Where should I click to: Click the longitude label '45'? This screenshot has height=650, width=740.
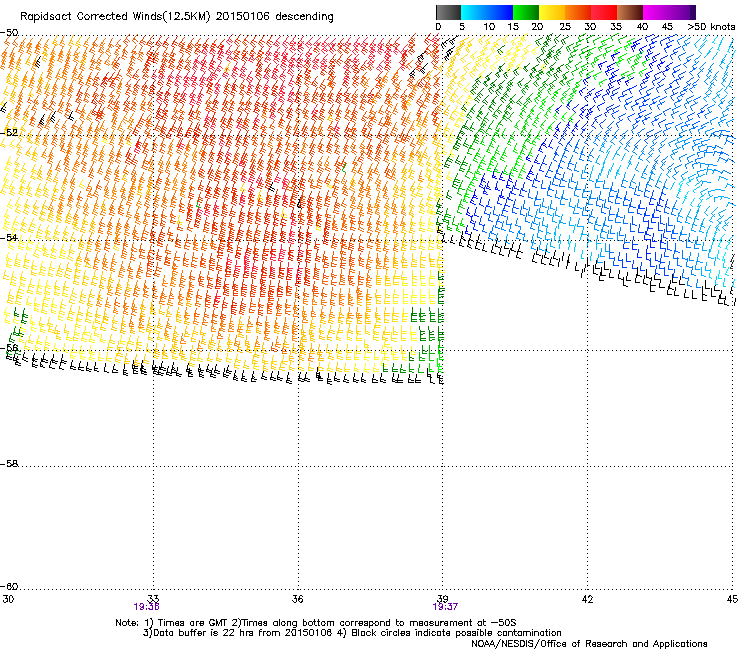(x=732, y=599)
